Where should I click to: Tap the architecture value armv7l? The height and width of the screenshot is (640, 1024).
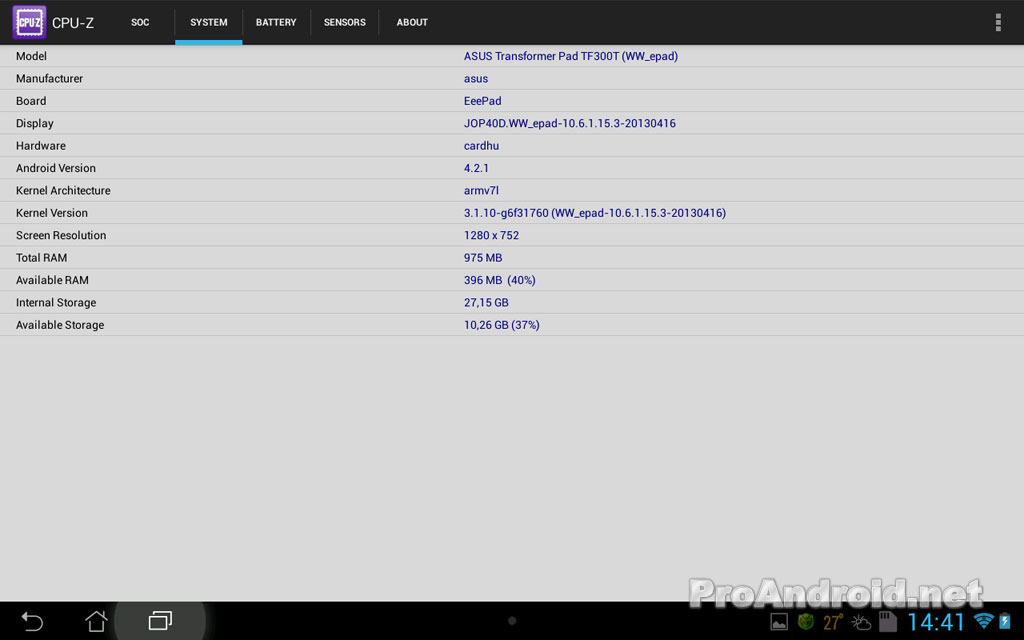[481, 191]
